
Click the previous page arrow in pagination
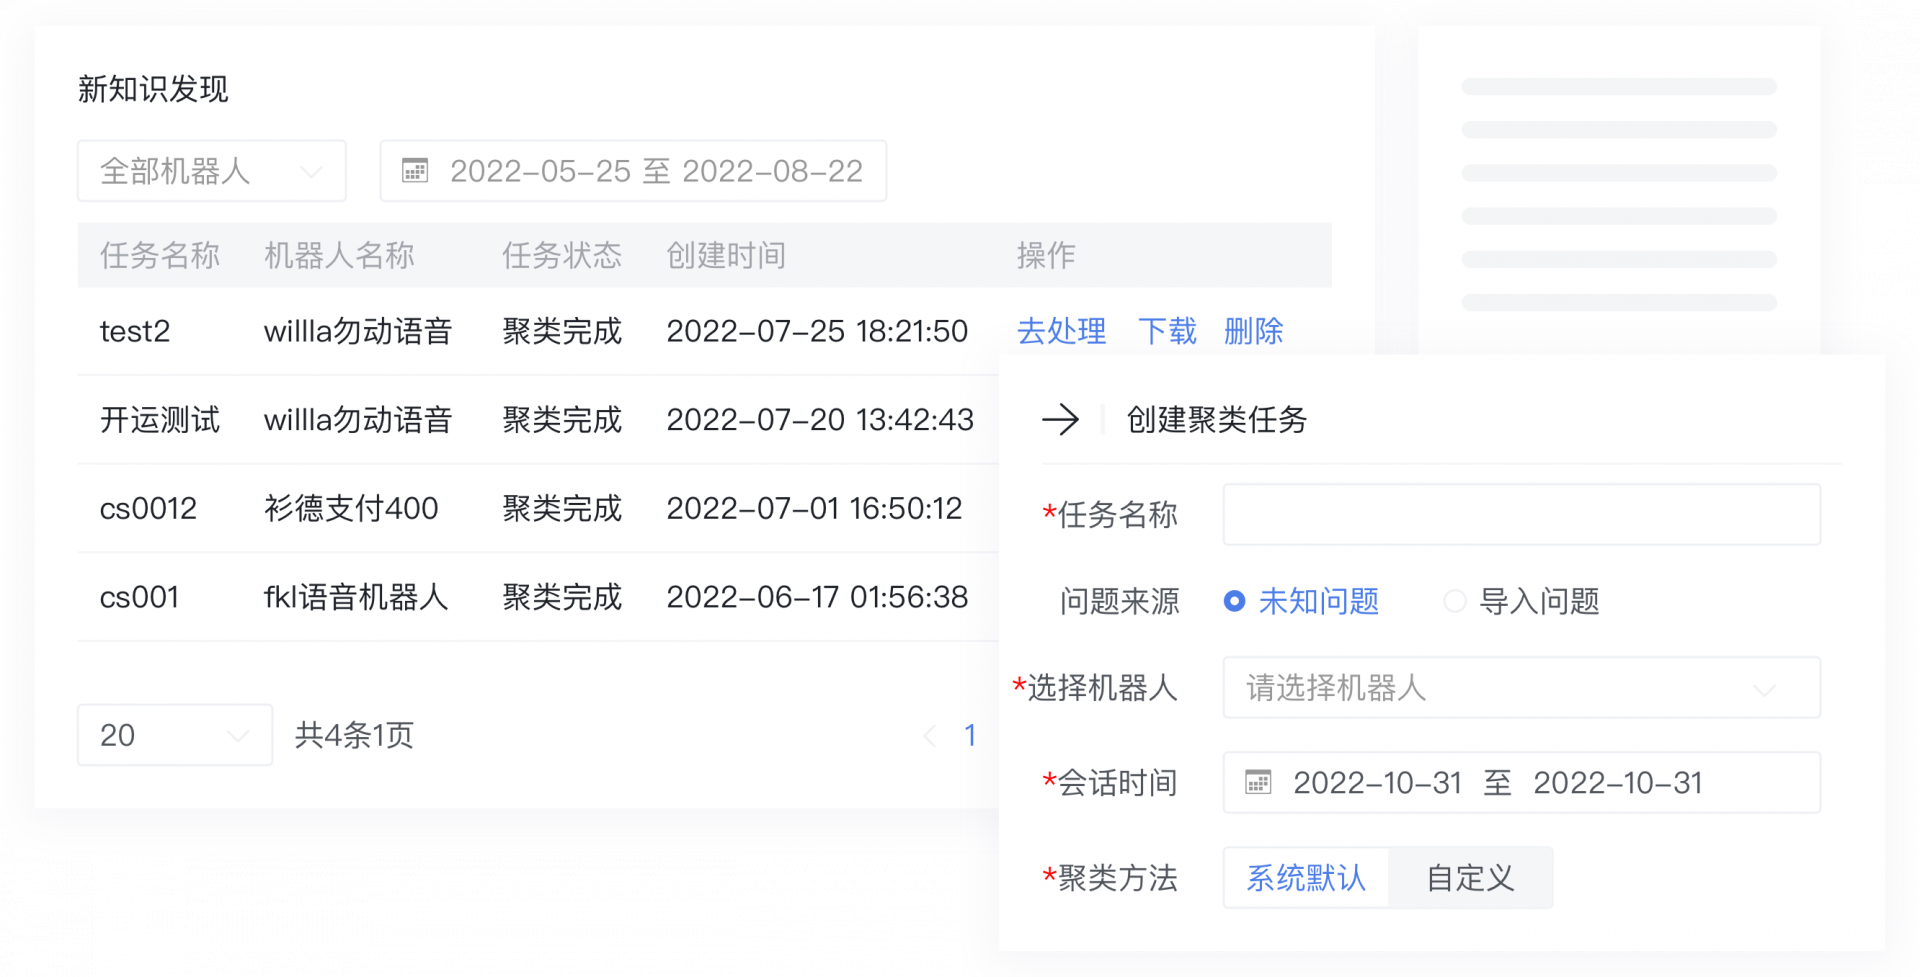point(930,736)
